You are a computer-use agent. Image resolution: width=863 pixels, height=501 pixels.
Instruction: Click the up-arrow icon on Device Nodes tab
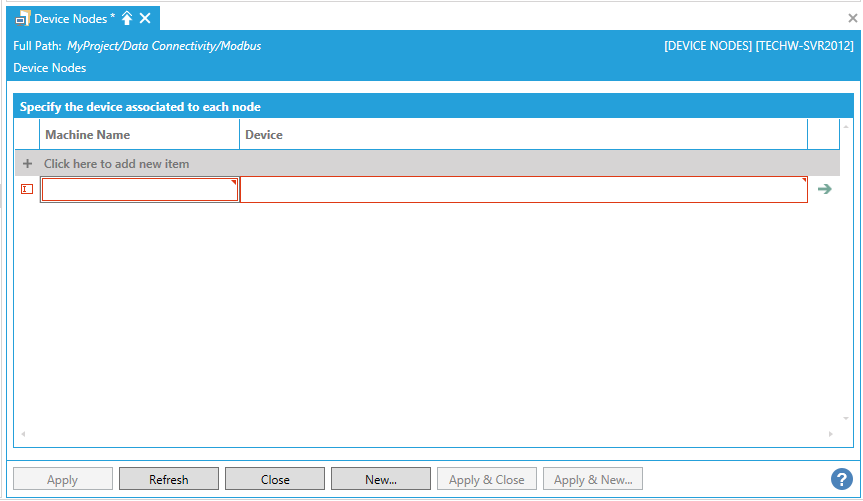(x=127, y=19)
